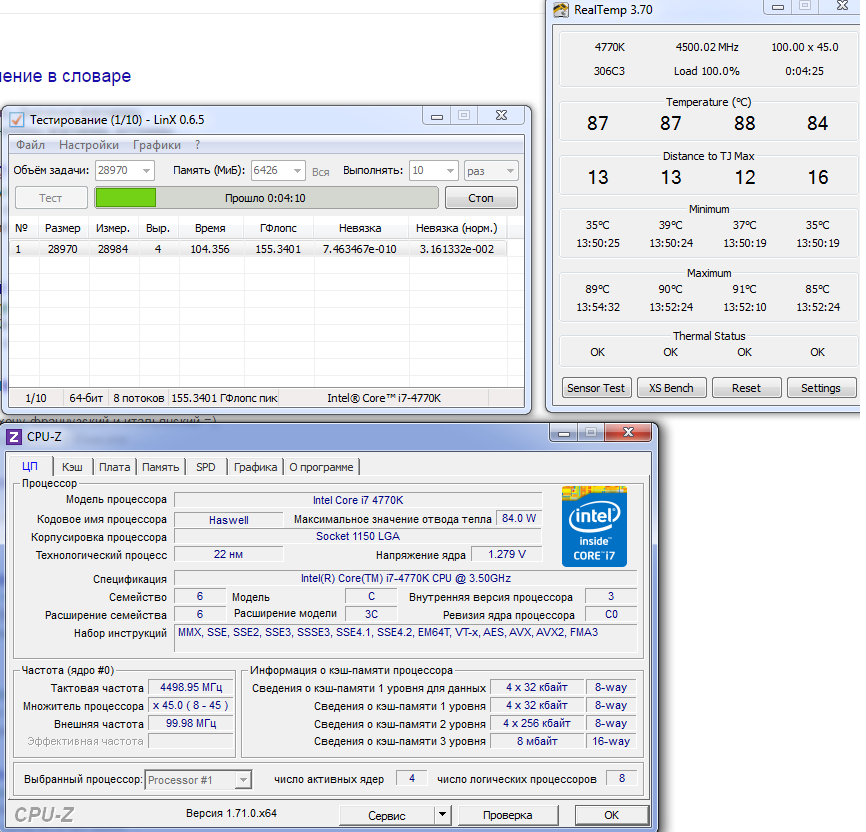Click the 8 мбайт L3 cache value
Viewport: 866px width, 832px height.
coord(537,741)
